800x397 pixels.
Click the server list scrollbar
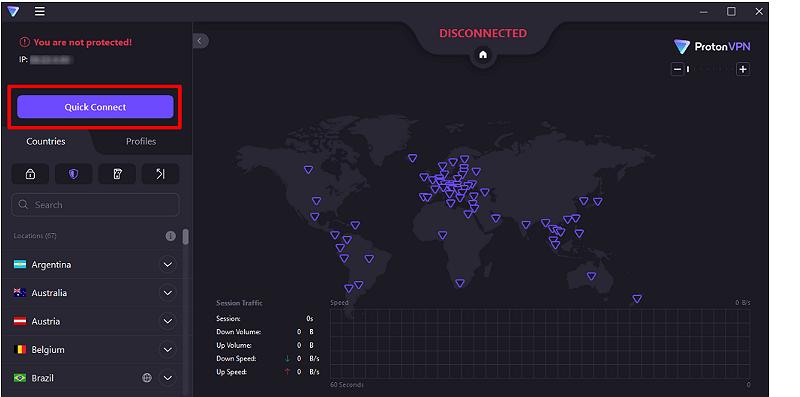pyautogui.click(x=186, y=236)
